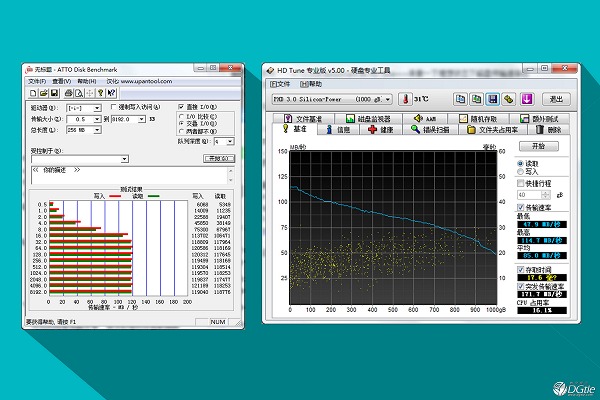The image size is (600, 400).
Task: Click the 85.0 MB/秒 average value
Action: (542, 255)
